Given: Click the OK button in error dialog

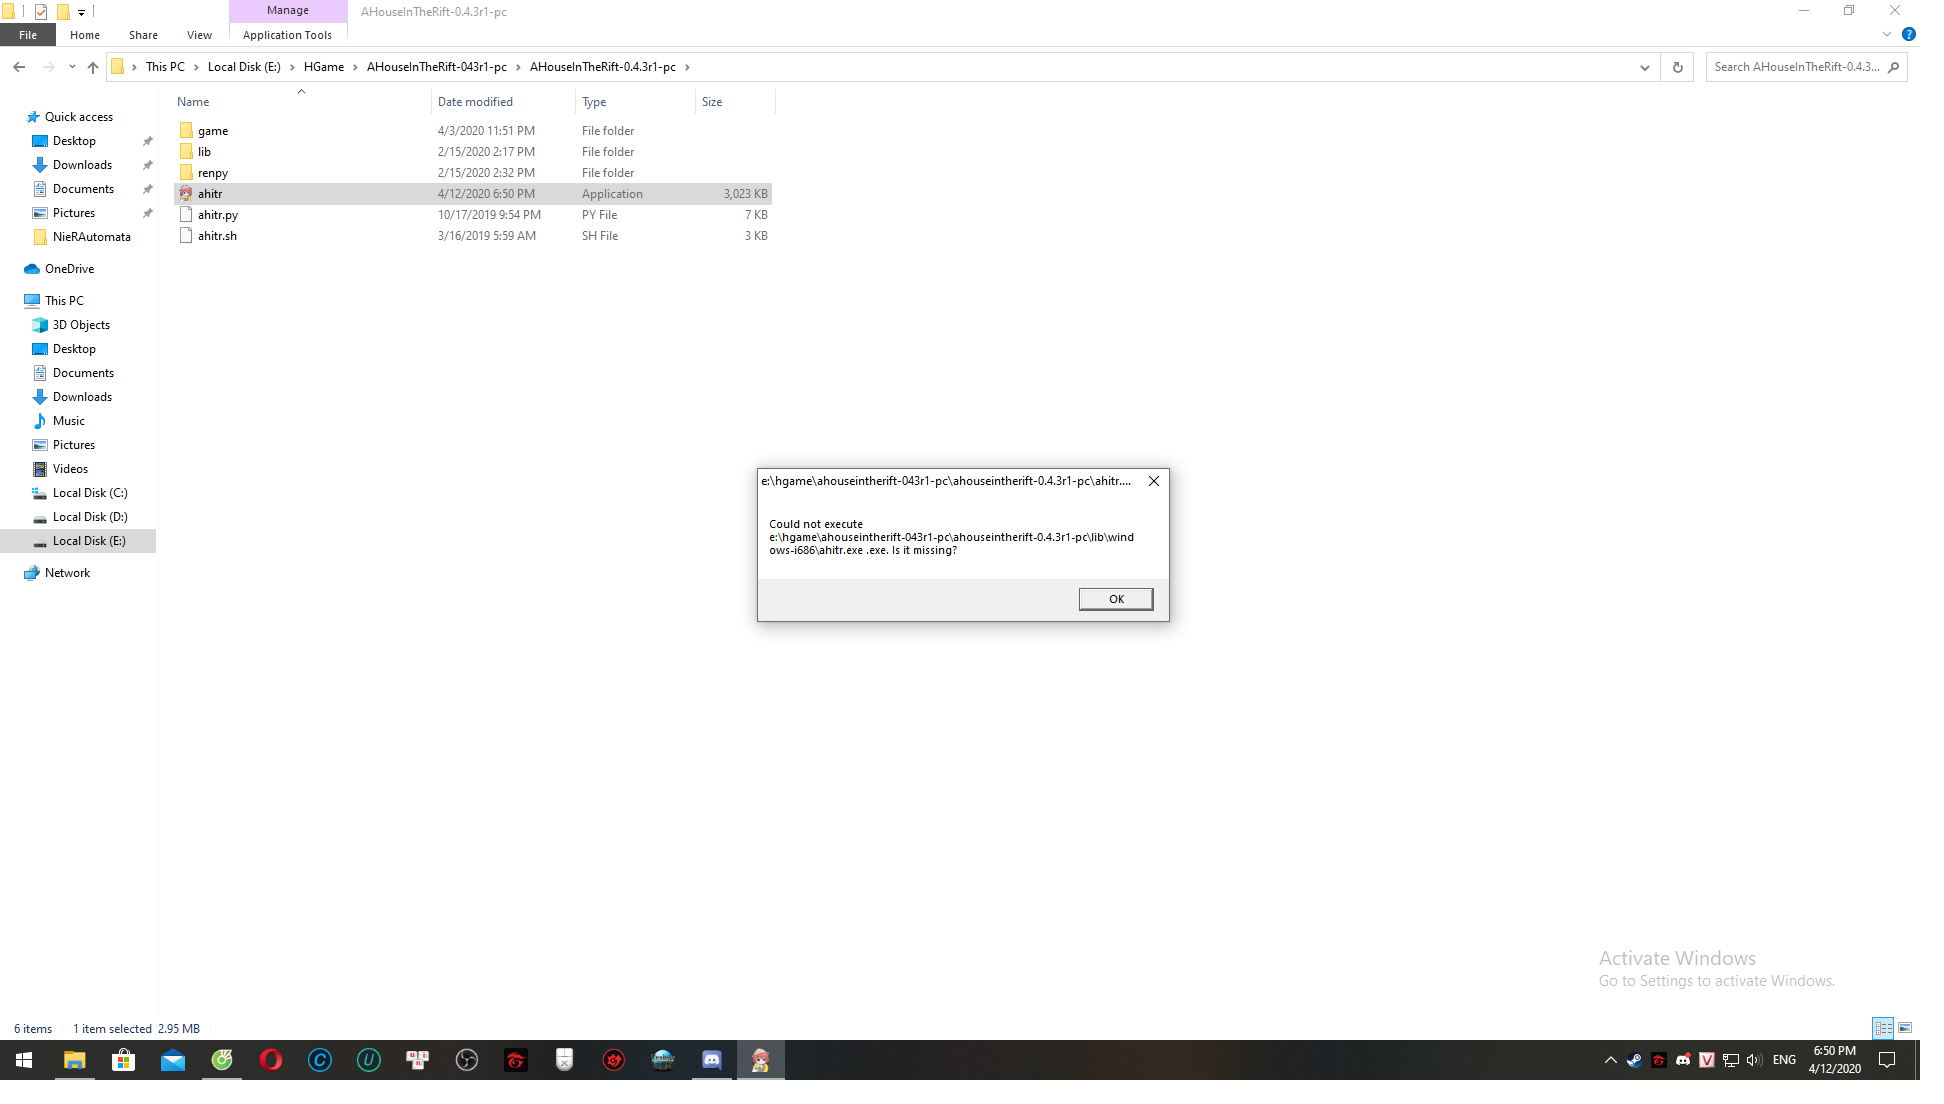Looking at the screenshot, I should pos(1116,598).
